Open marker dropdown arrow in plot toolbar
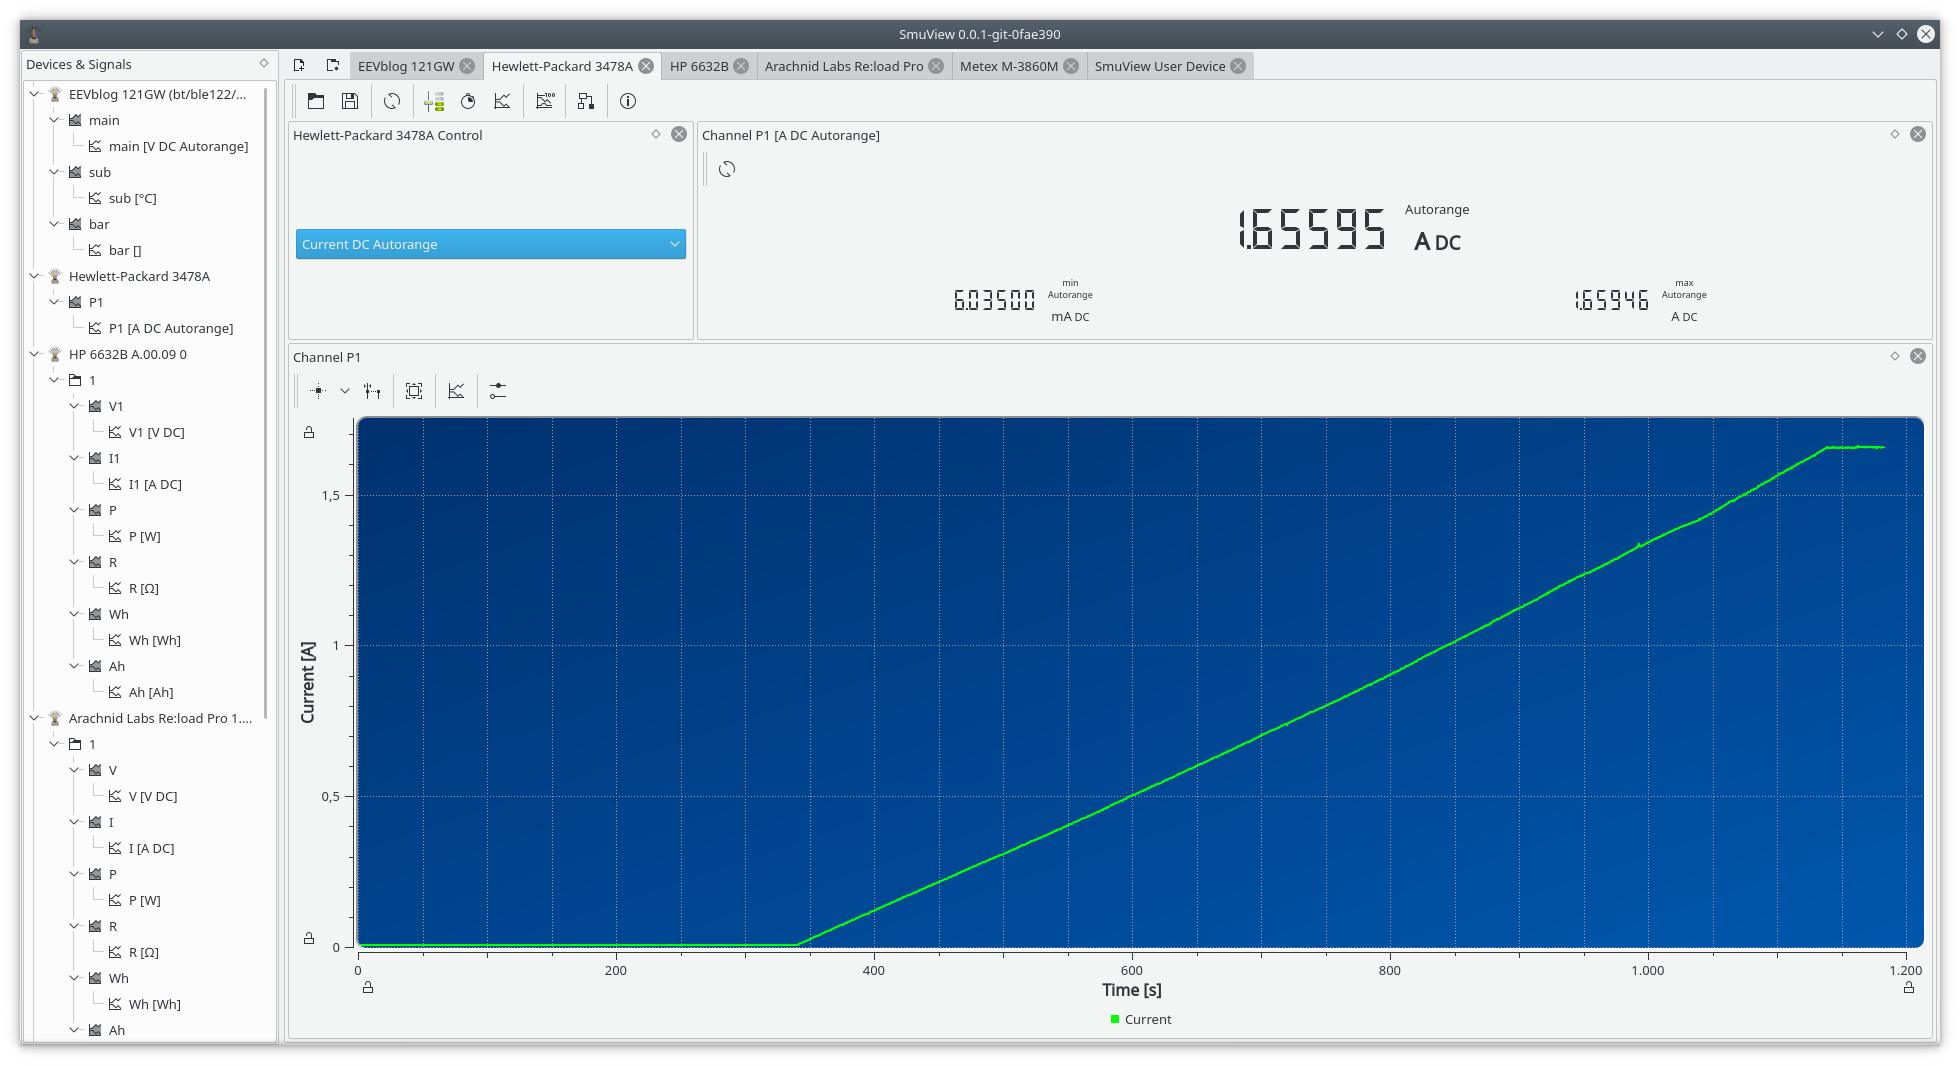The height and width of the screenshot is (1066, 1960). [x=345, y=391]
